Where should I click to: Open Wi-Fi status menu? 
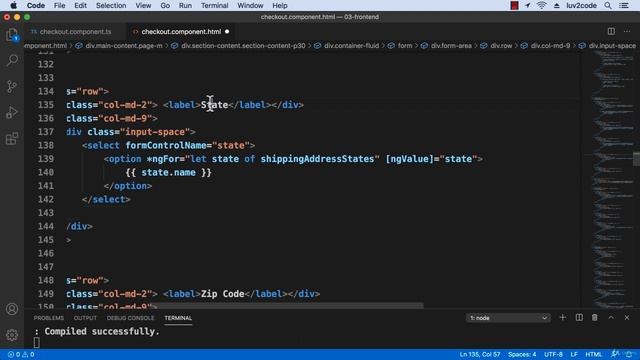(x=542, y=5)
